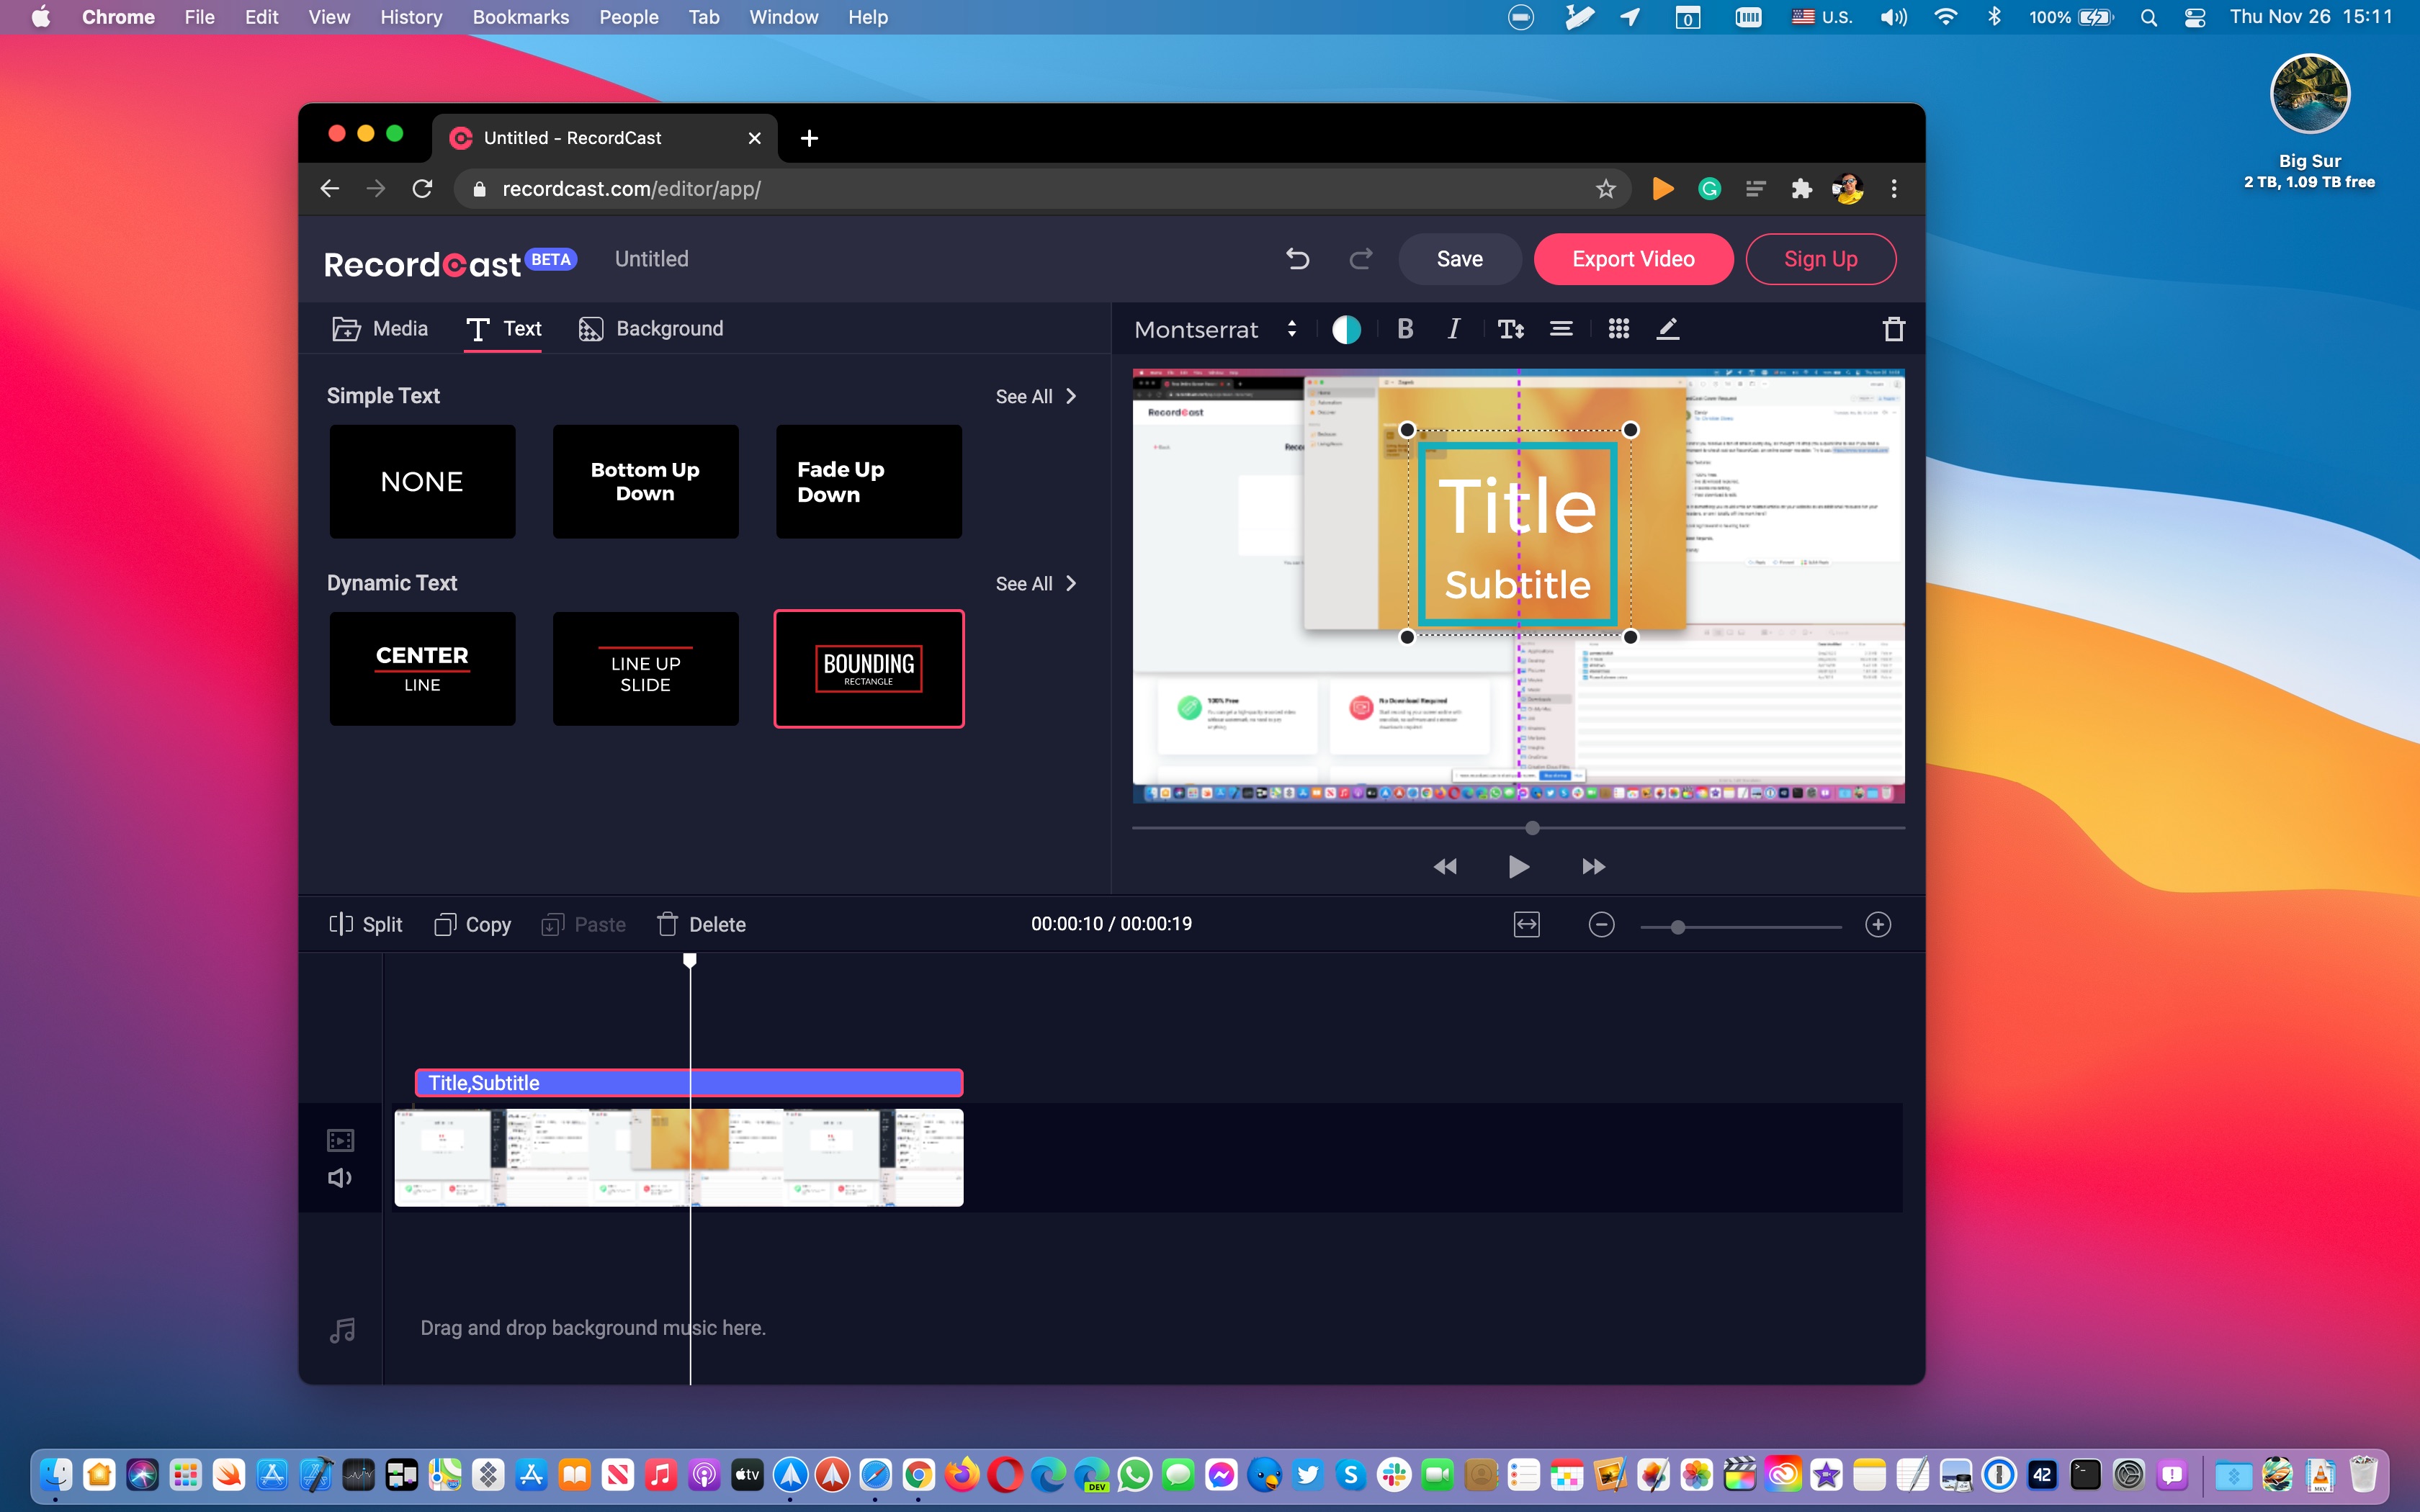
Task: Click the Untitled project name
Action: (x=652, y=259)
